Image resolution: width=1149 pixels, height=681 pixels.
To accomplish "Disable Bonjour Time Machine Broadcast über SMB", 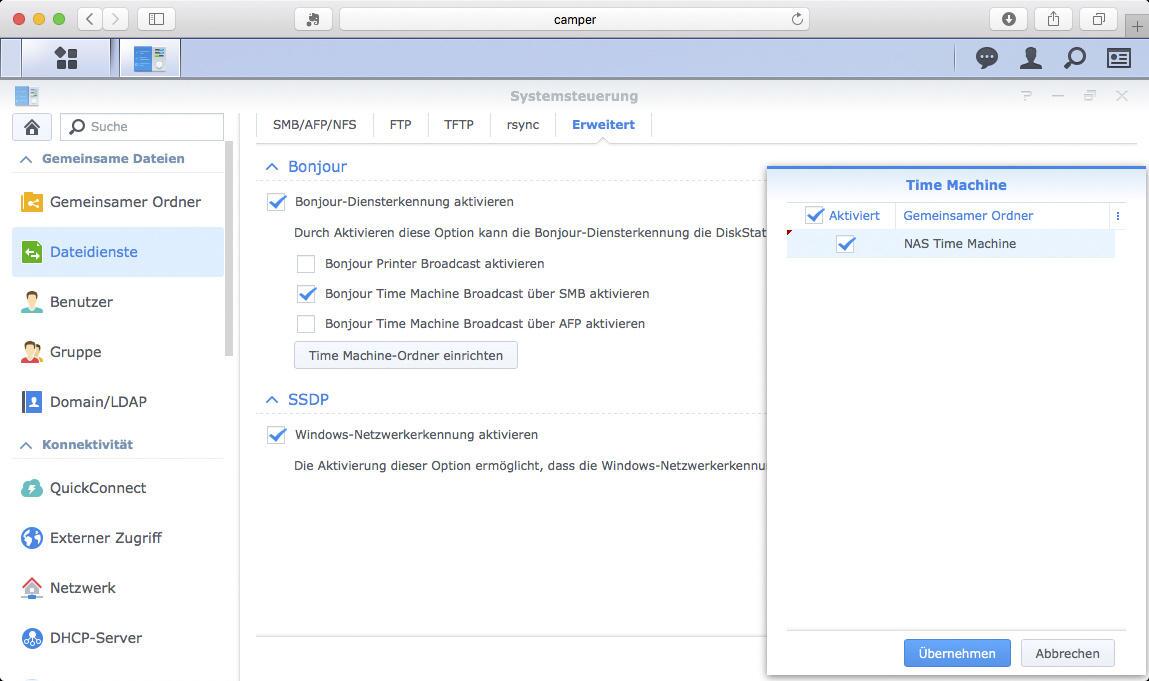I will (x=306, y=293).
